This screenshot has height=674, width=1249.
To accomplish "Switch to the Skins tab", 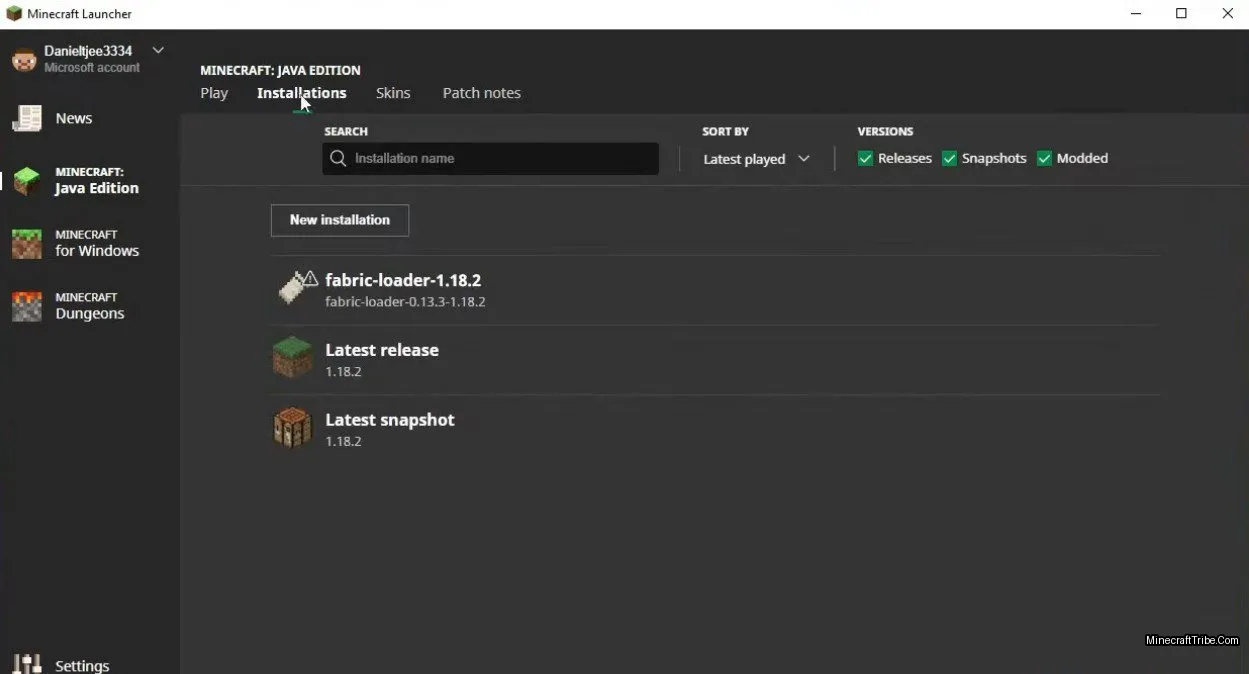I will [393, 93].
